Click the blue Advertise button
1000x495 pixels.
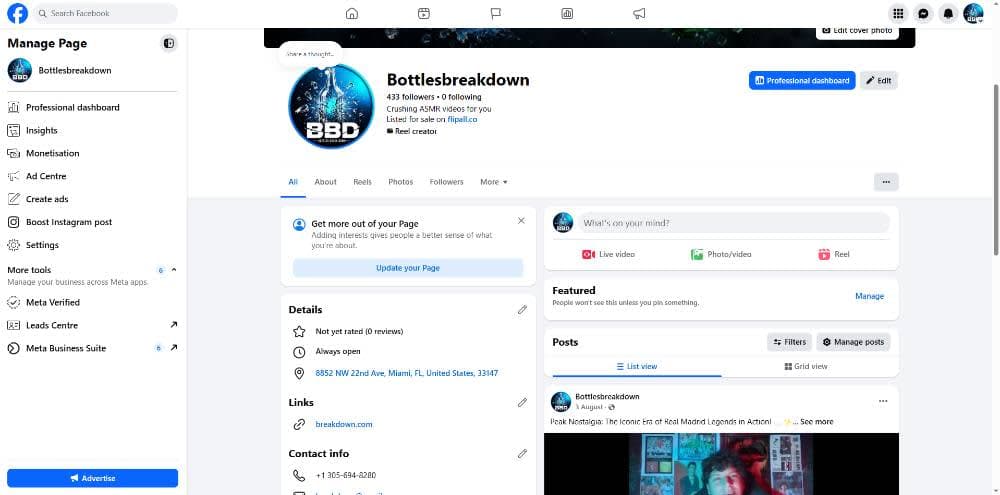point(92,478)
